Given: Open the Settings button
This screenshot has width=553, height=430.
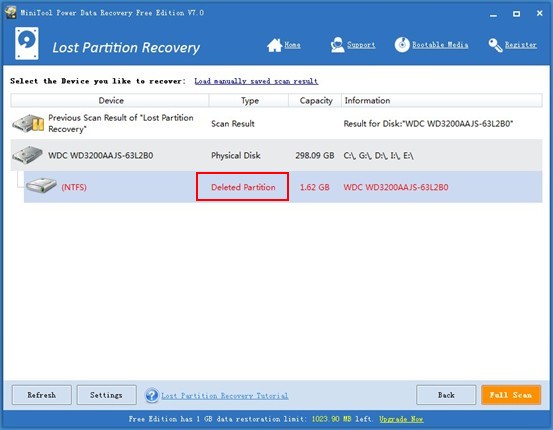Looking at the screenshot, I should 107,395.
